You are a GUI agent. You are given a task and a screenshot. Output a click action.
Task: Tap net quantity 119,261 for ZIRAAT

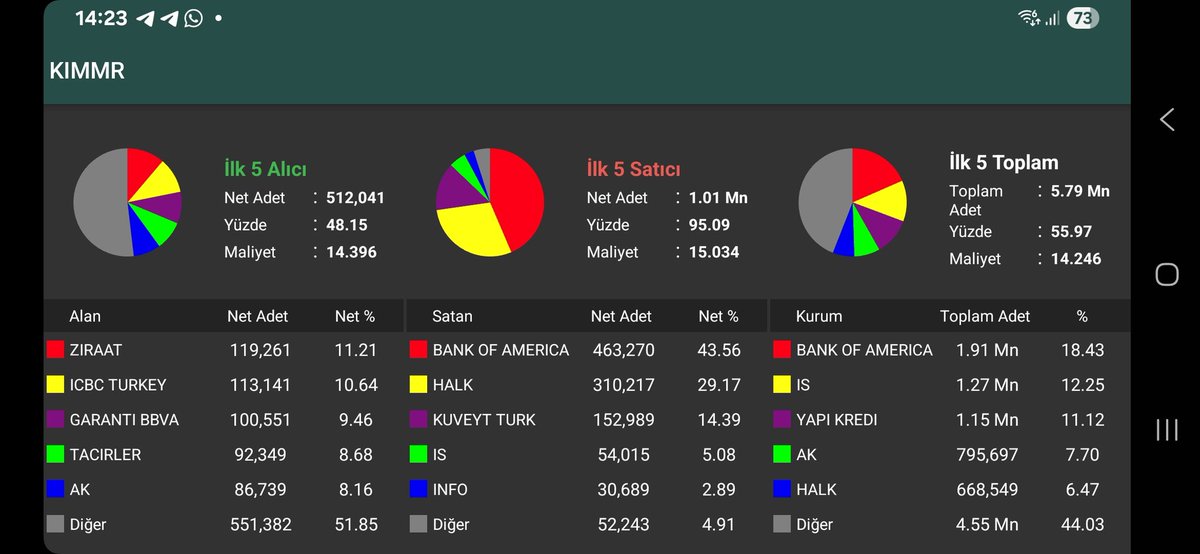pyautogui.click(x=258, y=350)
